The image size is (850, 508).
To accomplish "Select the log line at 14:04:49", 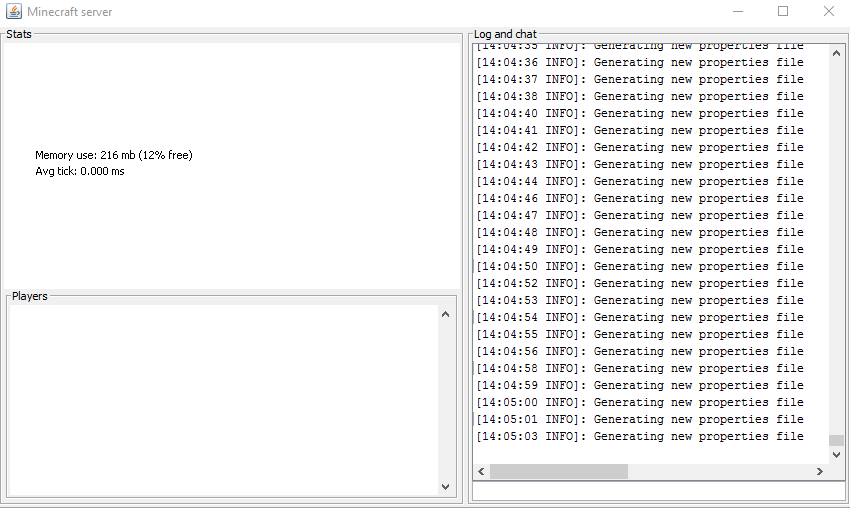I will pyautogui.click(x=640, y=249).
